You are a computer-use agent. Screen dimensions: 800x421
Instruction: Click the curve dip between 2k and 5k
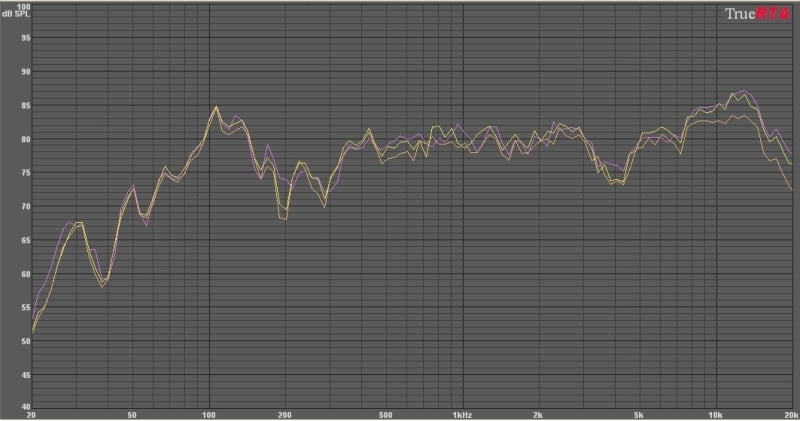click(619, 184)
